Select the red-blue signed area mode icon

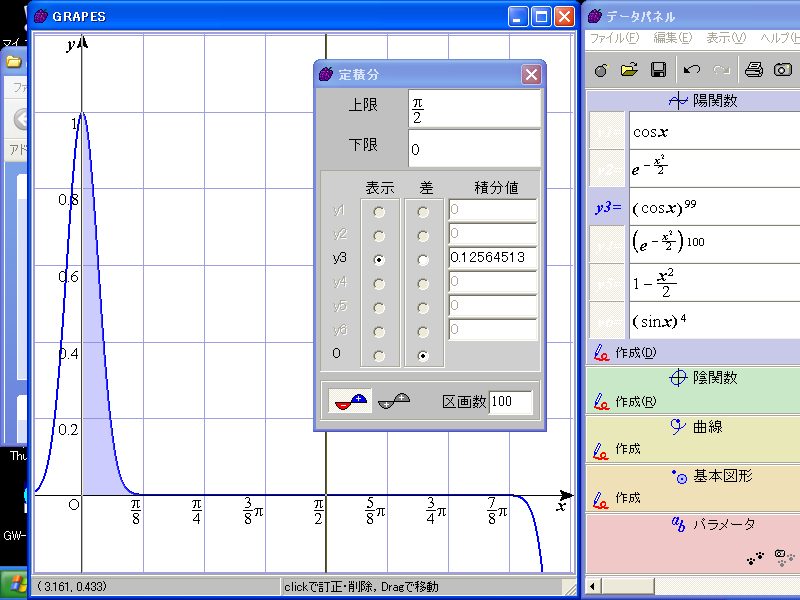[x=349, y=401]
